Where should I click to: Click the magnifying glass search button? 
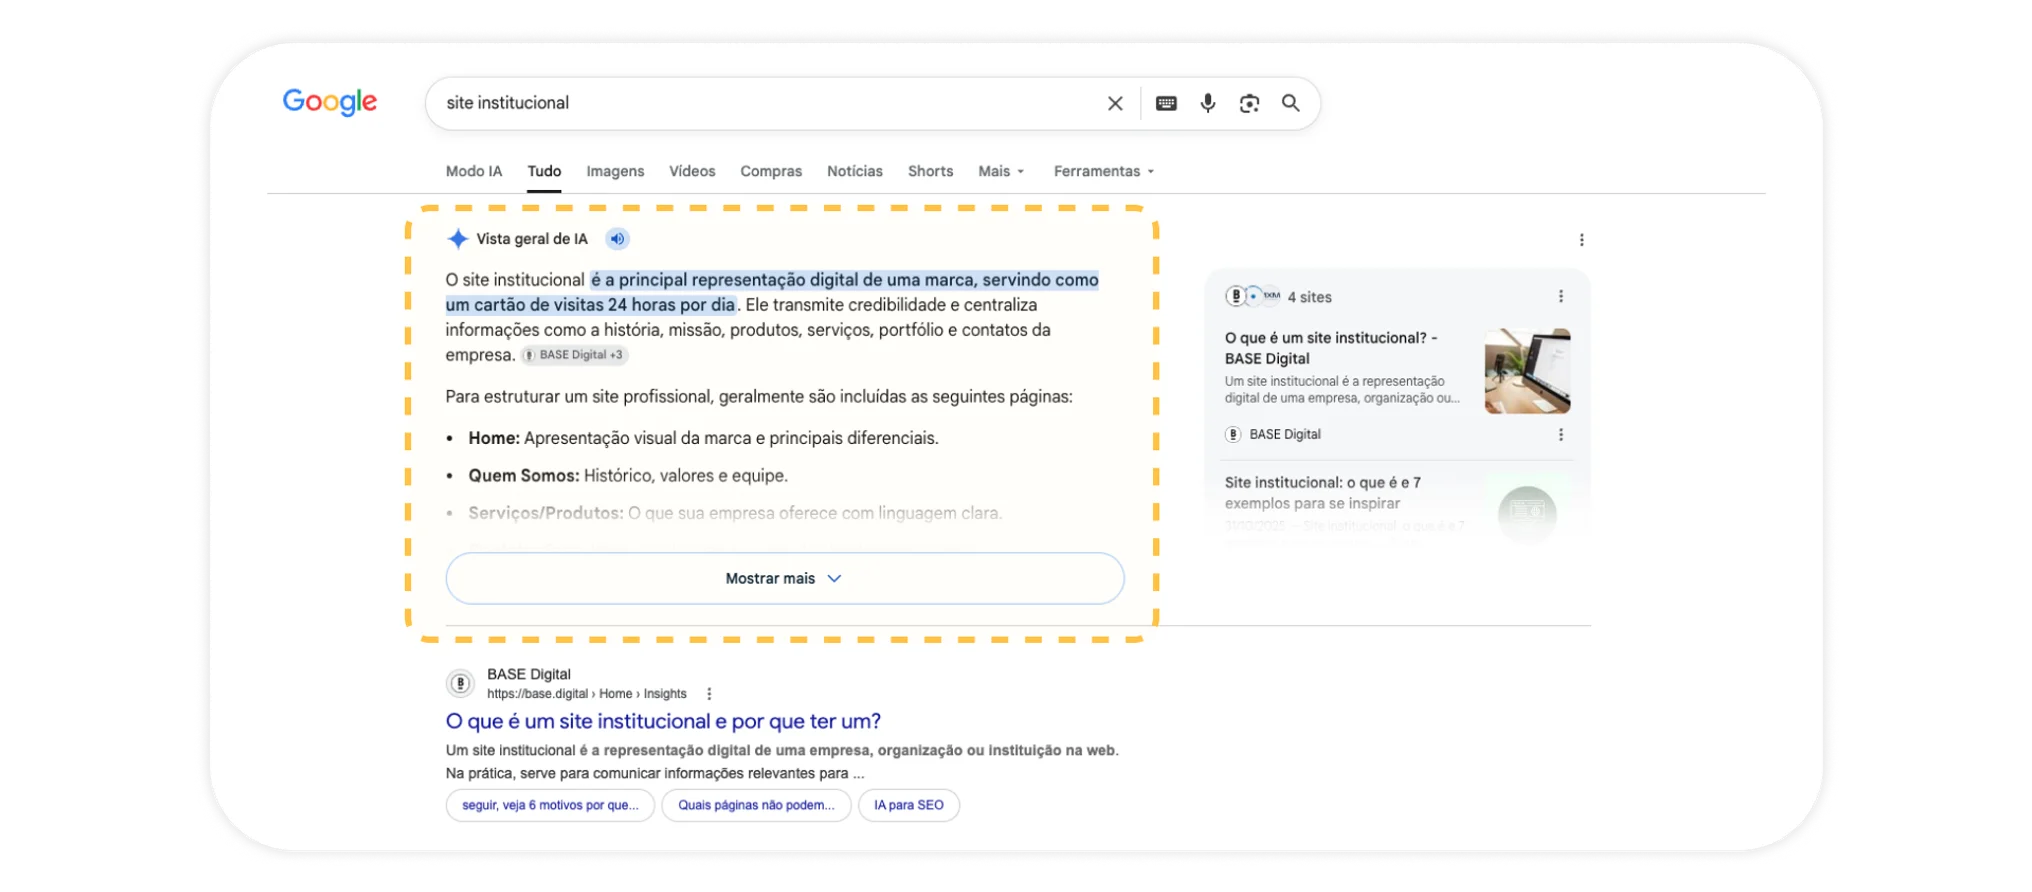point(1291,103)
